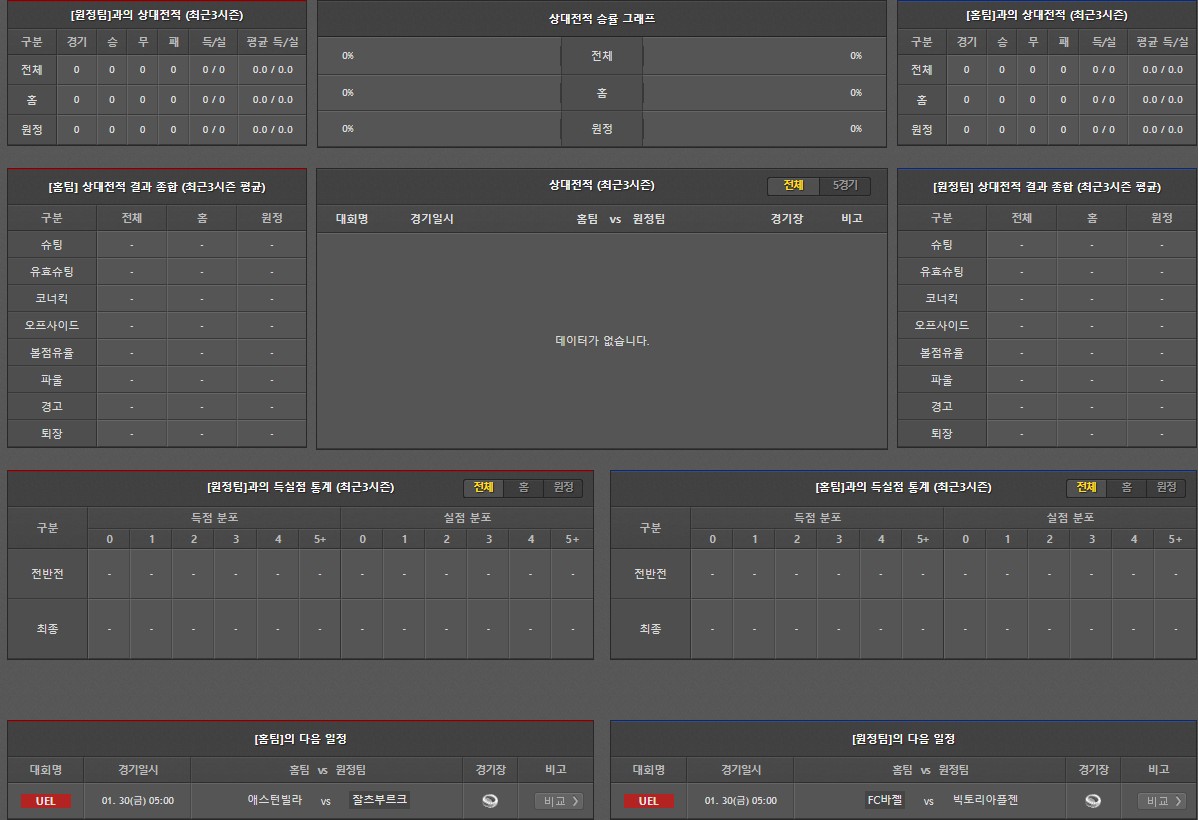Click UEL badge in home team schedule
The width and height of the screenshot is (1198, 820).
coord(46,801)
